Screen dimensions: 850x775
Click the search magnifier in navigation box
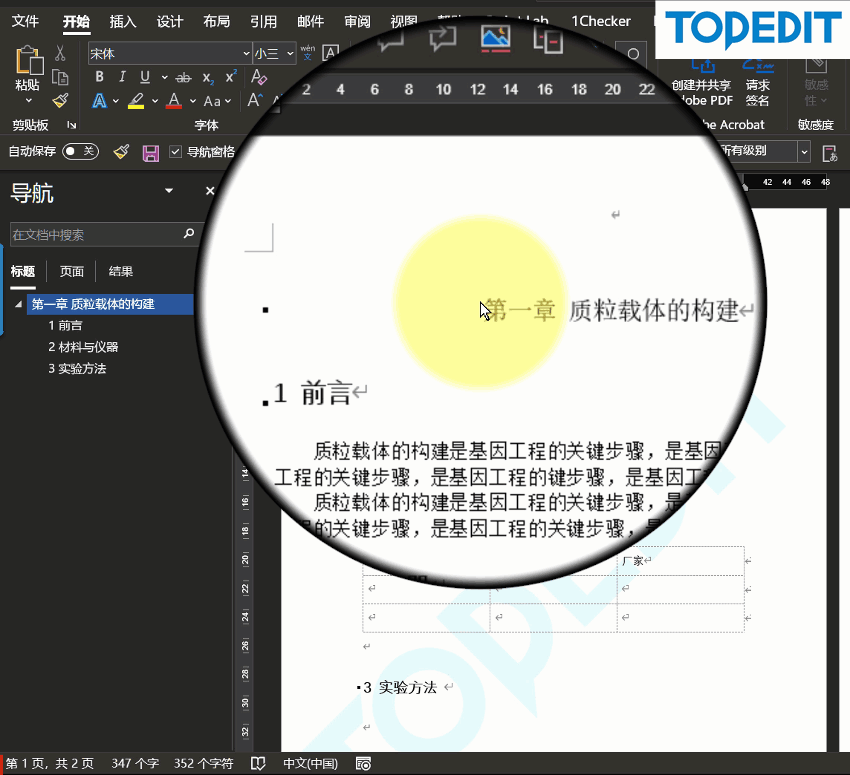188,234
